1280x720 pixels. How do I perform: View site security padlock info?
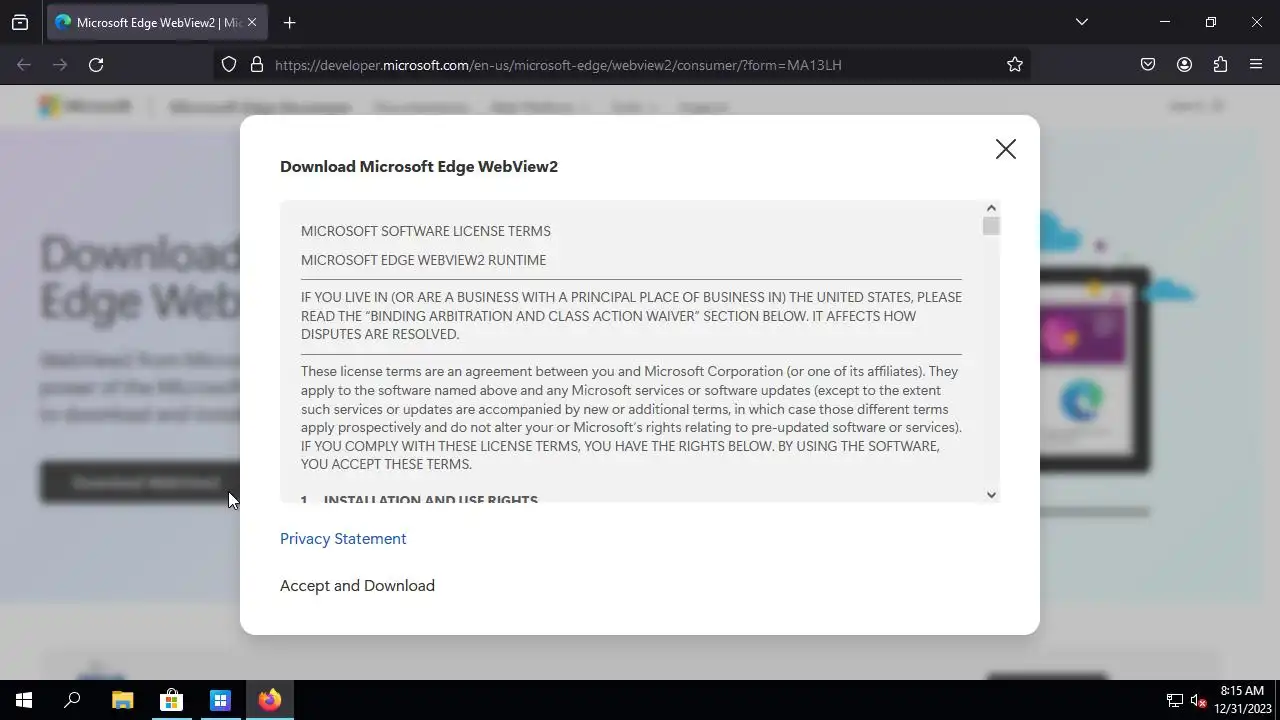(256, 65)
